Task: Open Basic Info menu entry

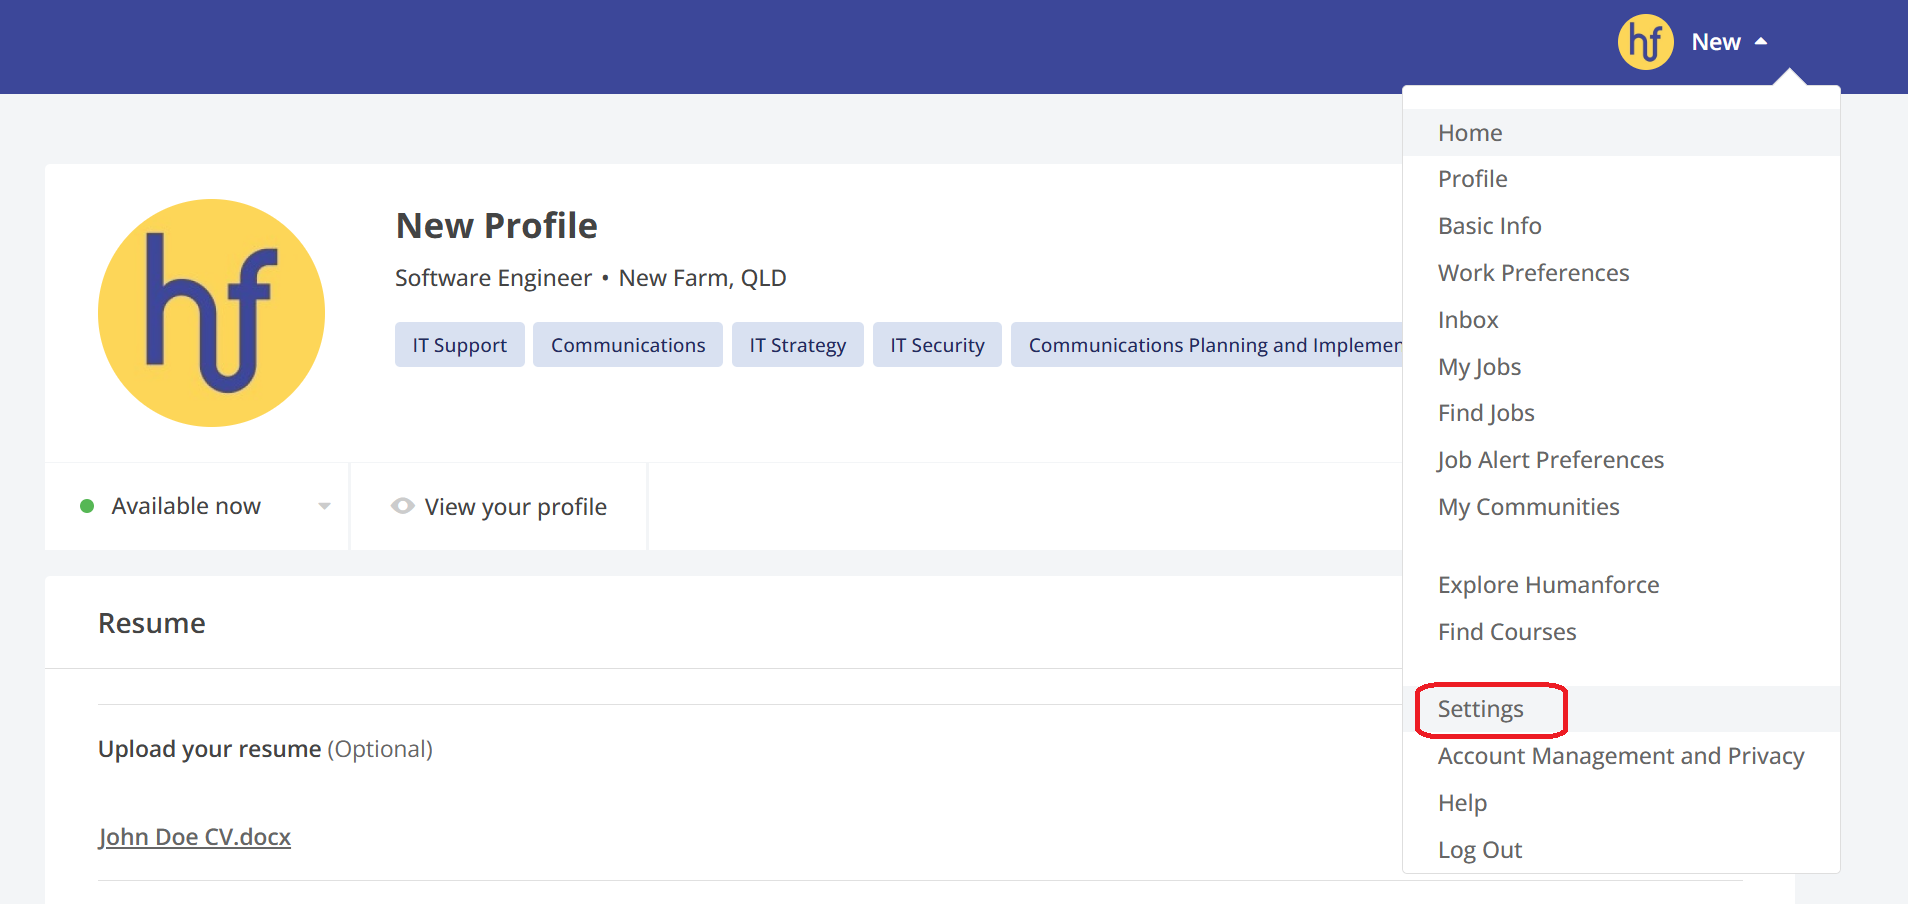Action: pos(1489,226)
